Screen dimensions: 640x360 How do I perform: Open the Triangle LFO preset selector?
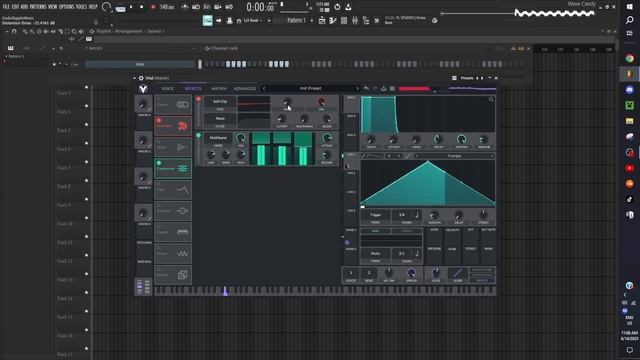tap(454, 156)
